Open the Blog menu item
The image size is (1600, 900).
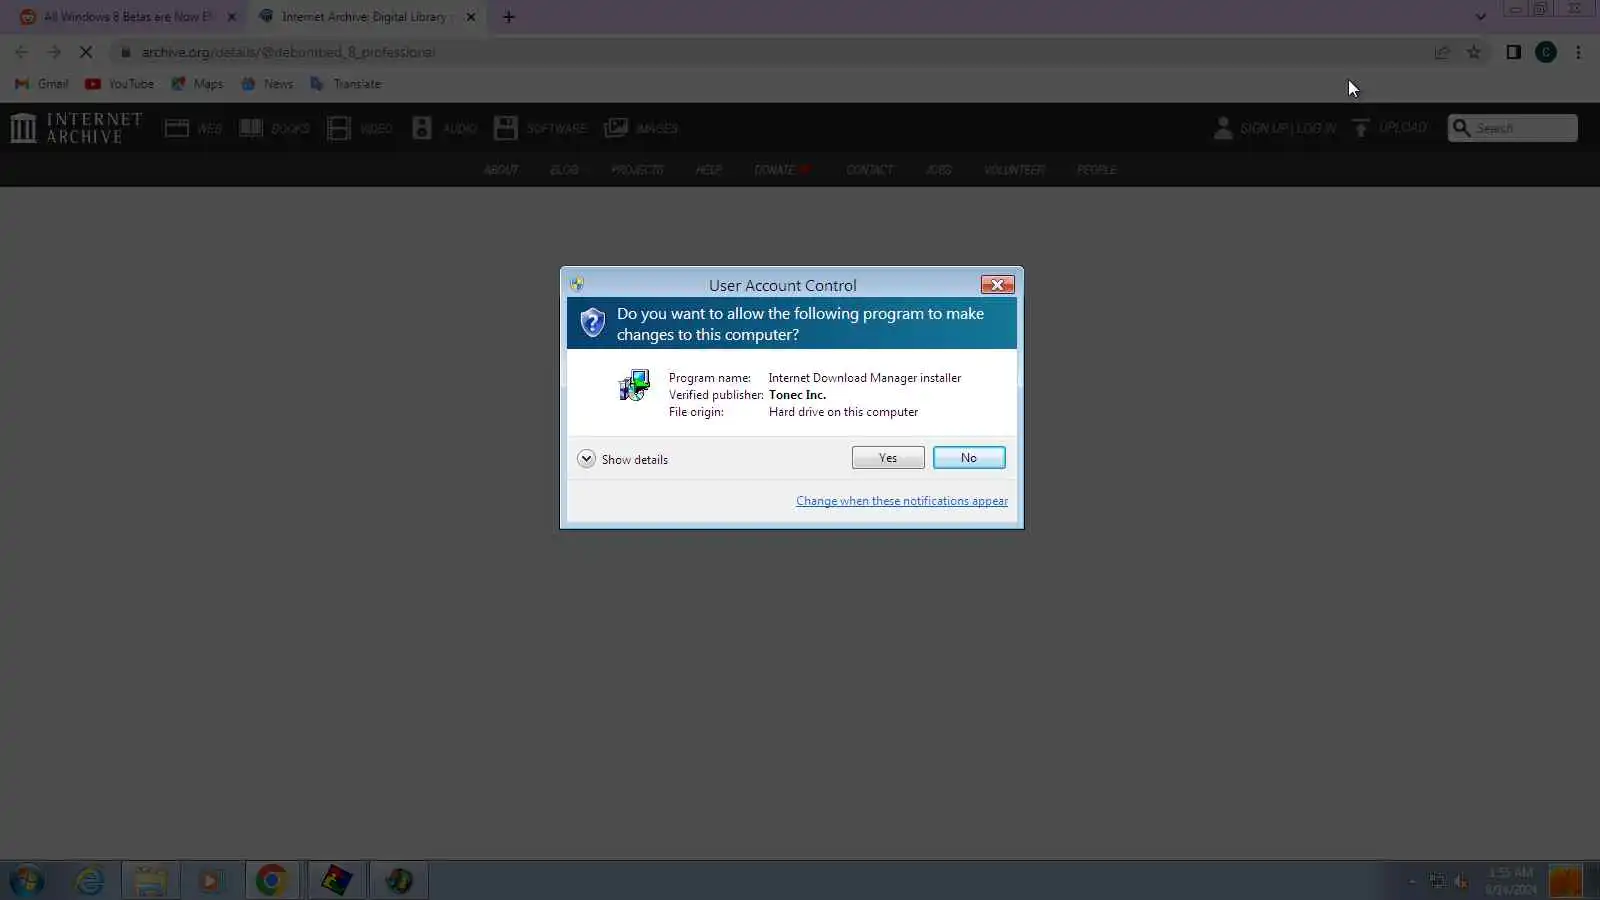click(564, 170)
